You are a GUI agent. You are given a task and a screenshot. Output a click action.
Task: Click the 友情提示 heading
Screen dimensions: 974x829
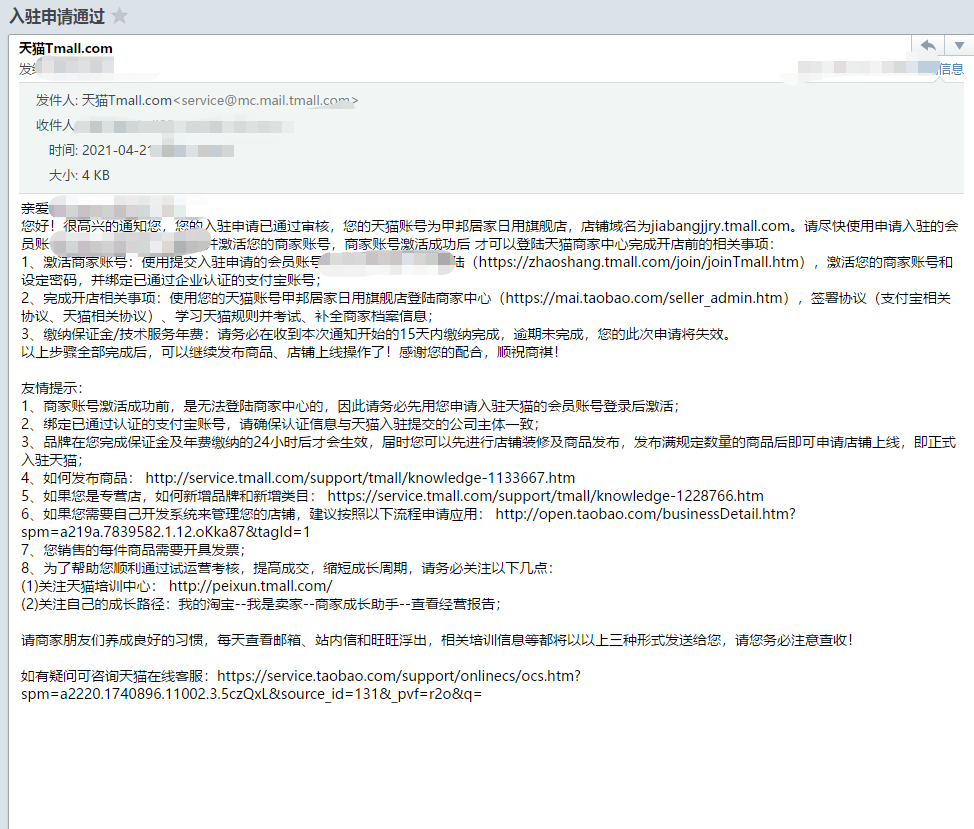click(52, 388)
